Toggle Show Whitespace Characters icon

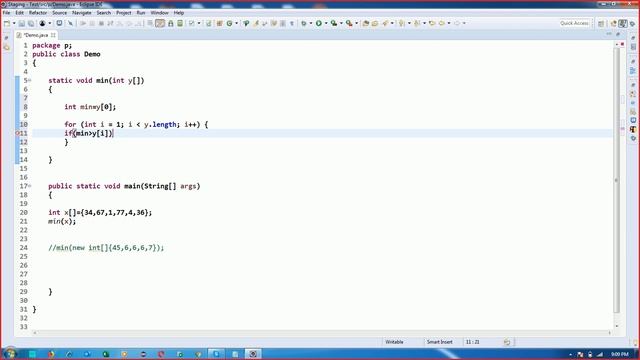[x=292, y=24]
